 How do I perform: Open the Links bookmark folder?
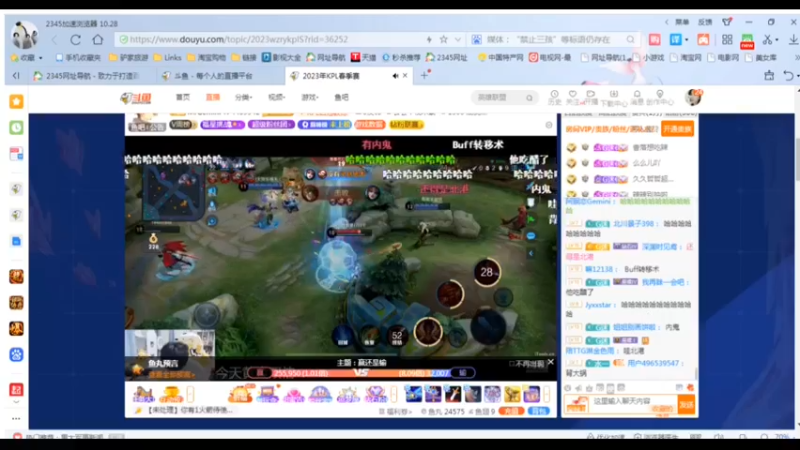click(x=168, y=58)
